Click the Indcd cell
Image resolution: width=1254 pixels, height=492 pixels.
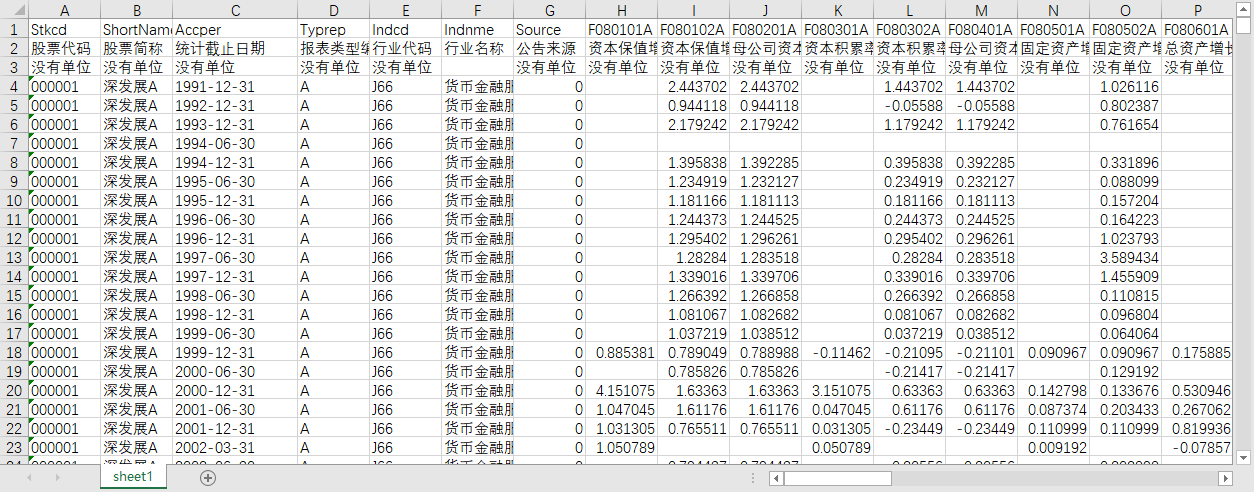405,30
